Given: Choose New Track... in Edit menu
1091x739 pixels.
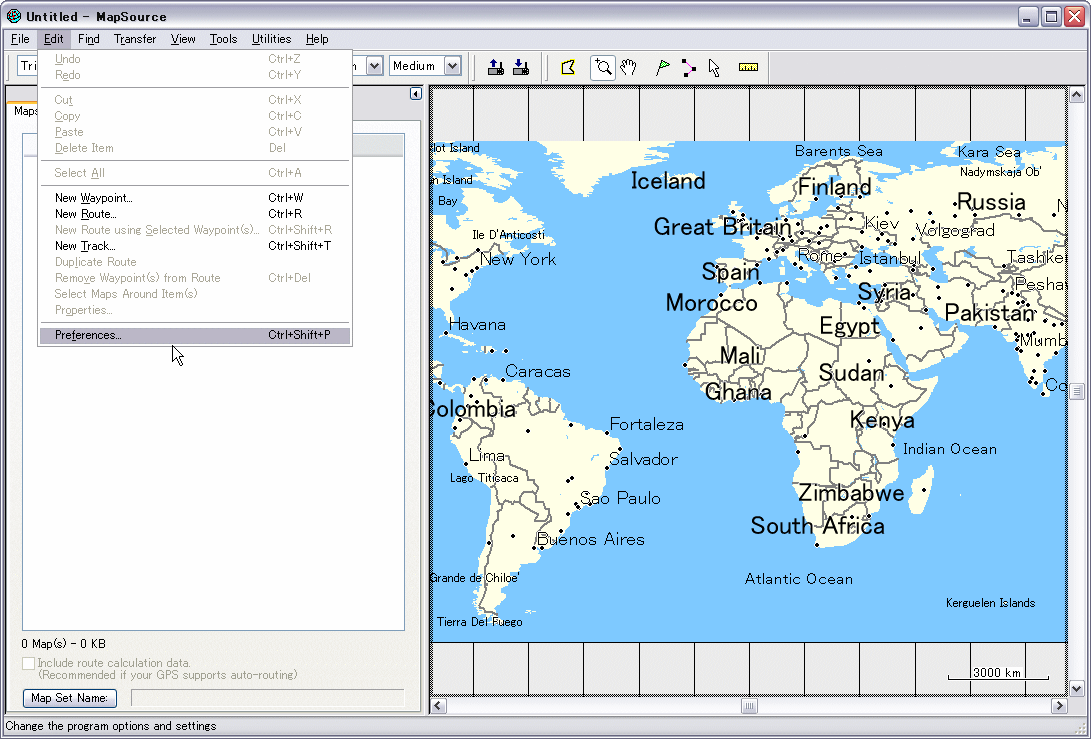Looking at the screenshot, I should [195, 246].
